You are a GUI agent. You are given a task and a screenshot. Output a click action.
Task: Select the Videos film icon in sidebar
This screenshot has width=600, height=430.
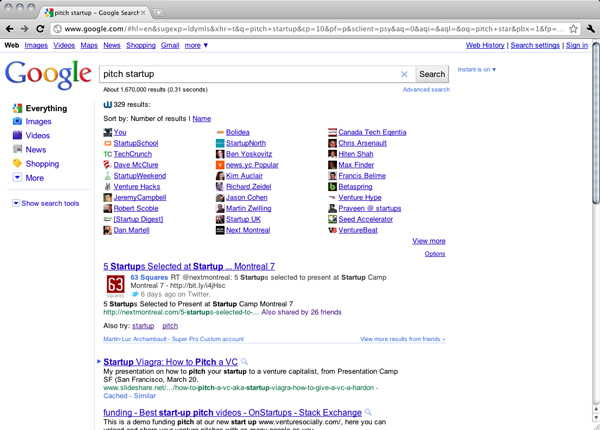click(x=17, y=135)
